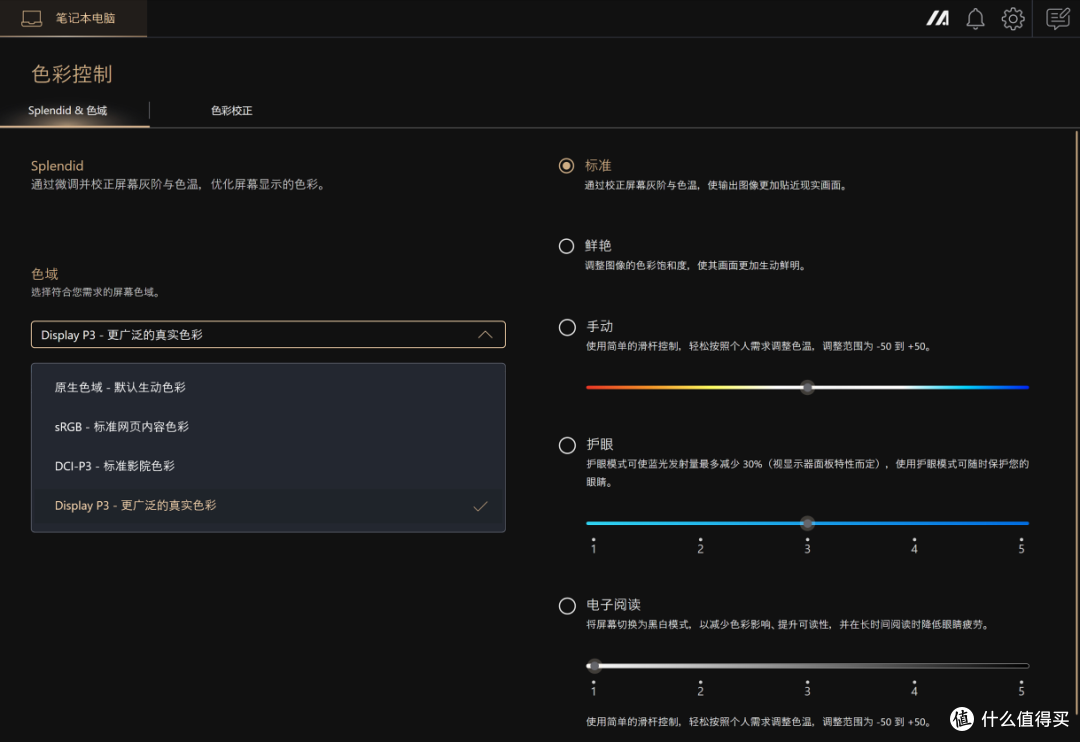Open the notification bell

[975, 19]
